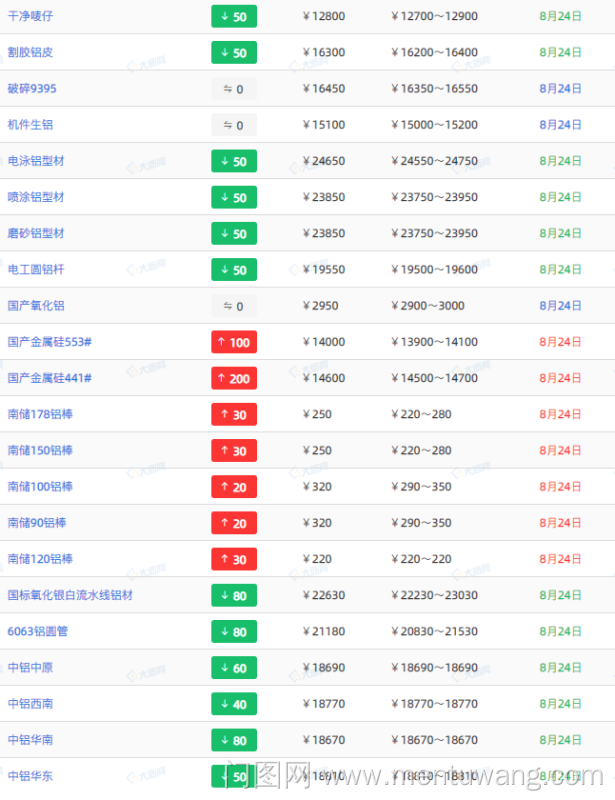Go to the 电工圆铝杆 link
Viewport: 615px width, 800px height.
(x=36, y=270)
